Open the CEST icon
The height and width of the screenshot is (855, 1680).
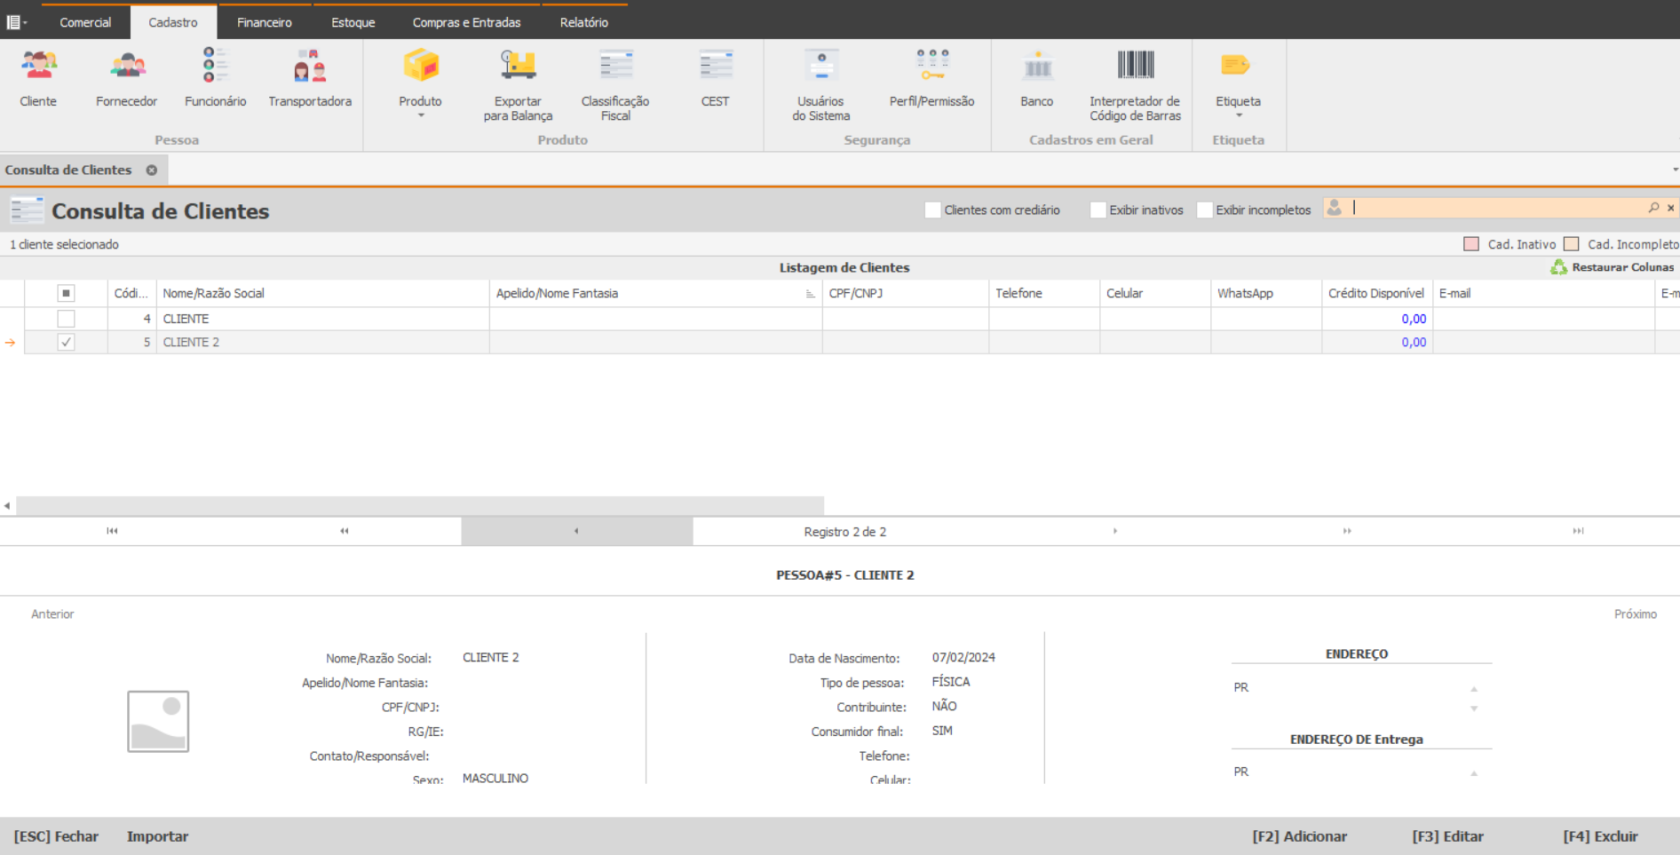pos(715,66)
